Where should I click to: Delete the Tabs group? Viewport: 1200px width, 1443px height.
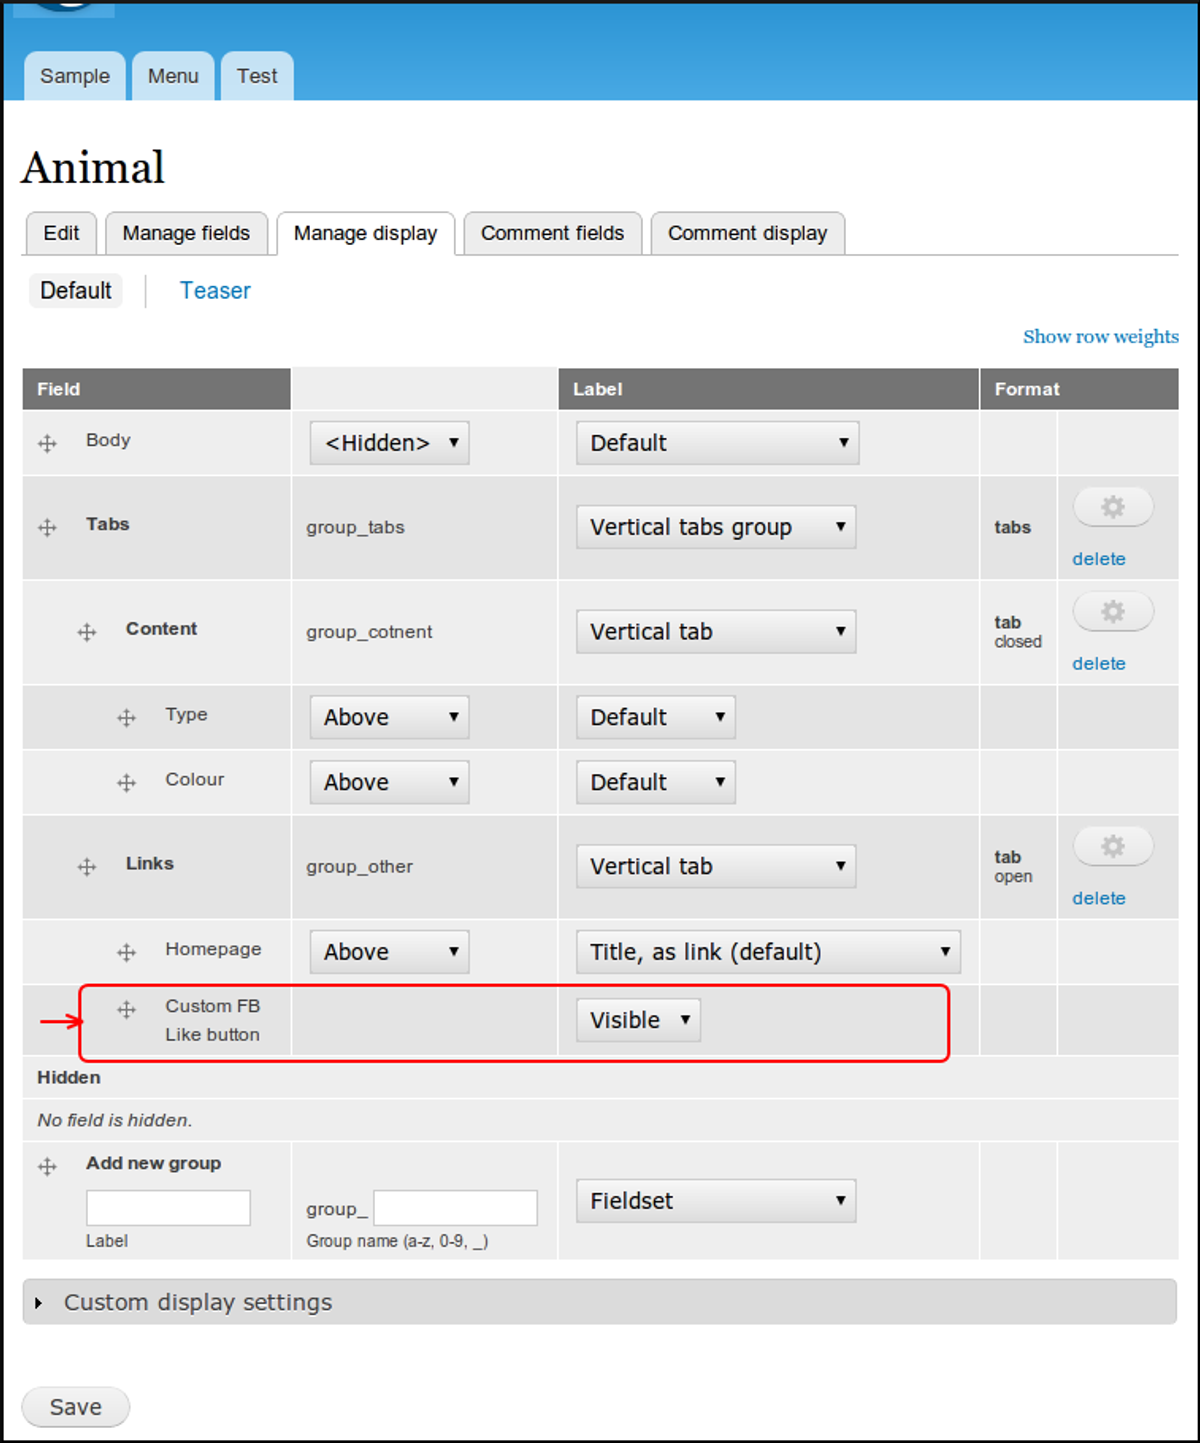pos(1099,559)
